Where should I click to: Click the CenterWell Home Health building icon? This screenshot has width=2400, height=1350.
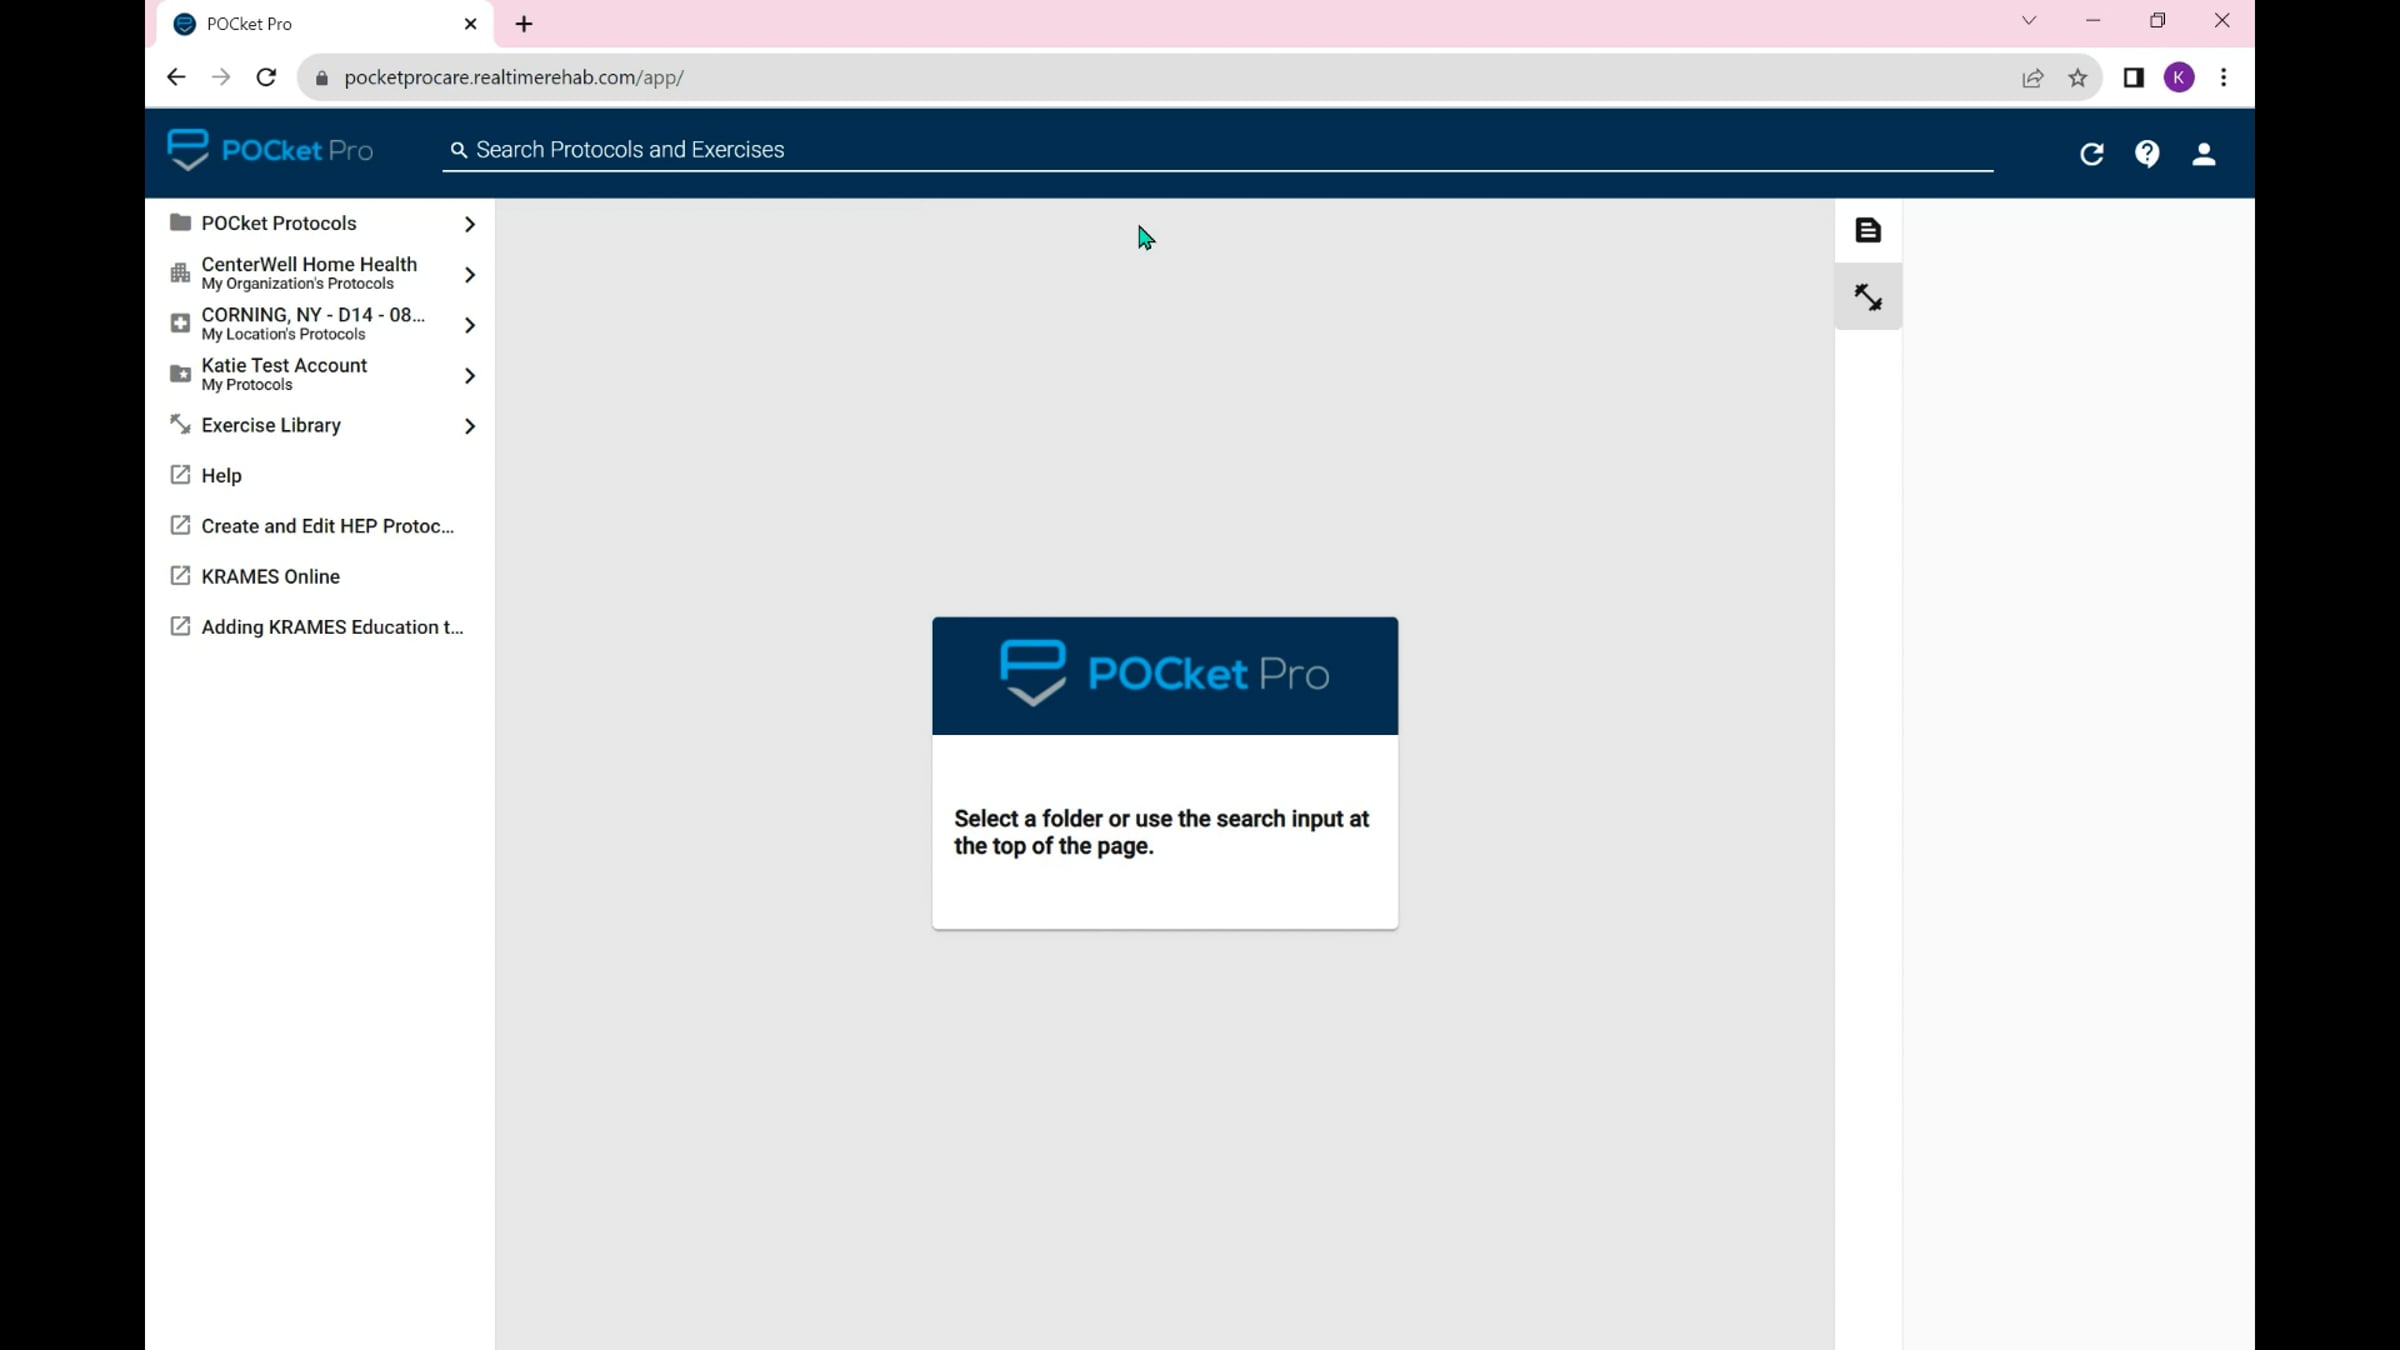pyautogui.click(x=180, y=273)
